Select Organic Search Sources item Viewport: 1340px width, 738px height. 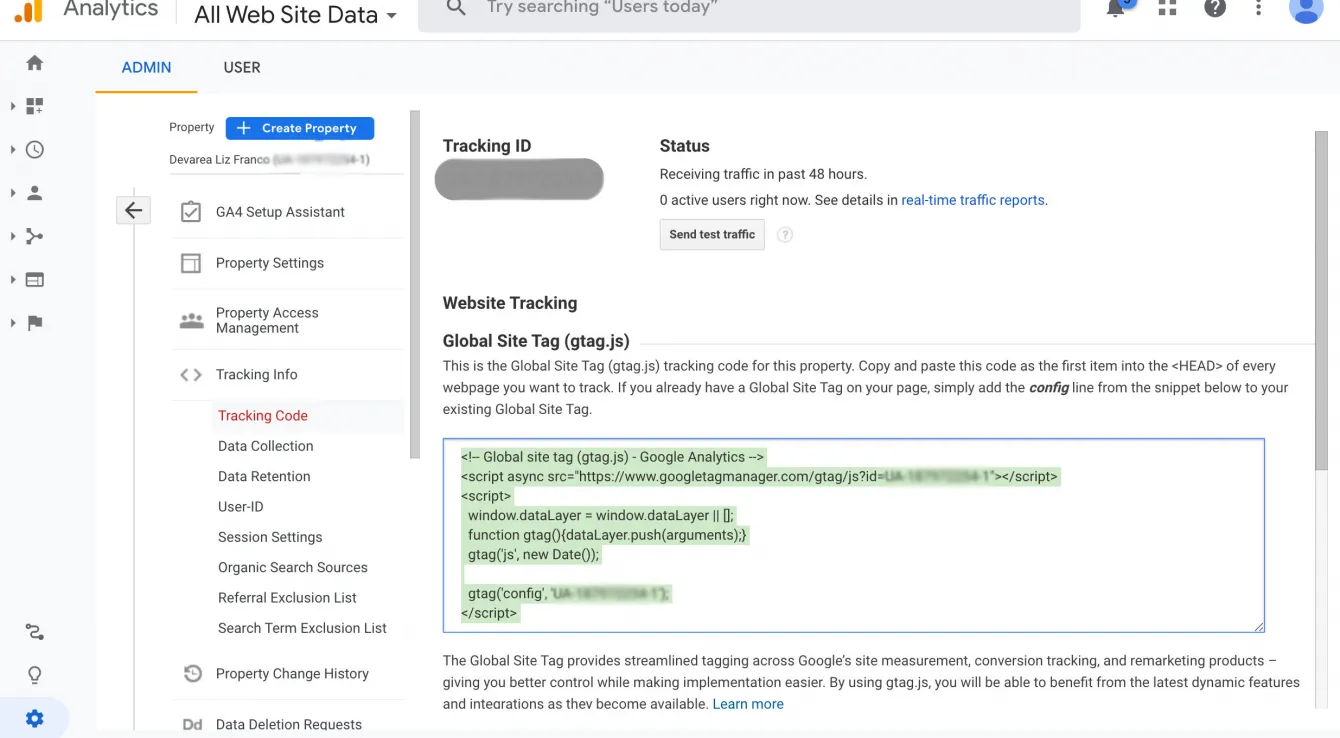pyautogui.click(x=293, y=567)
